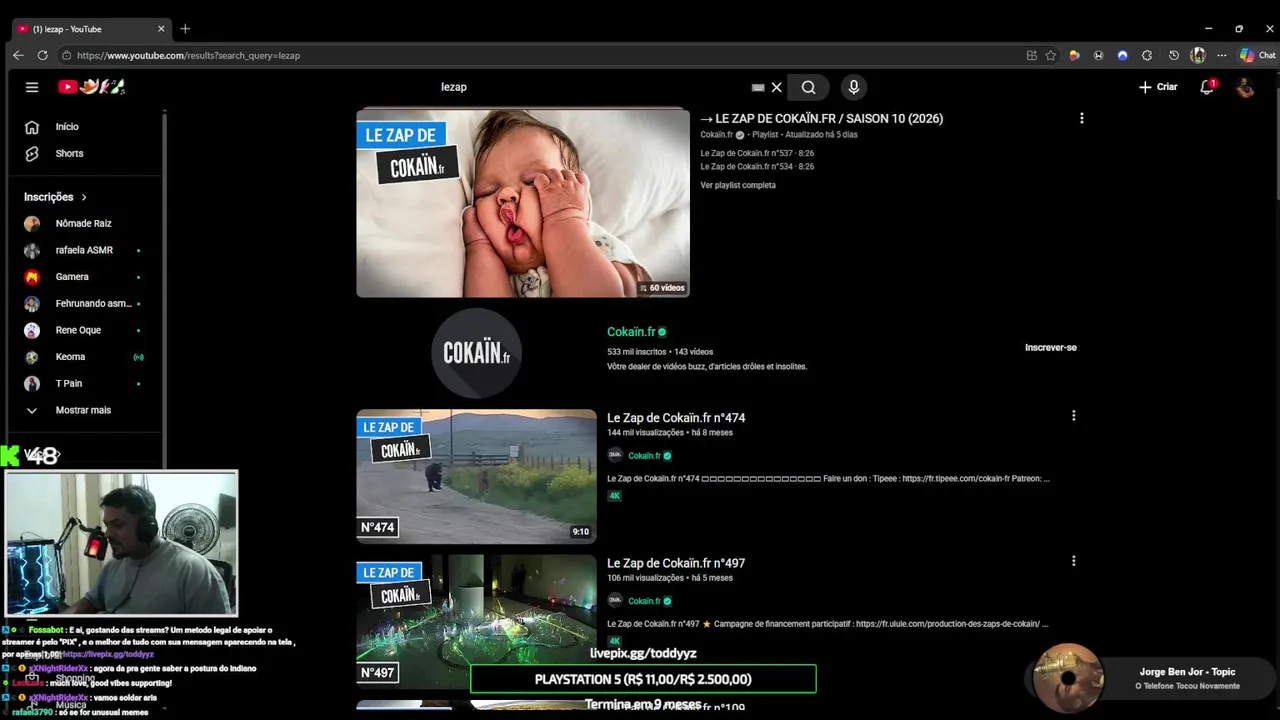Image resolution: width=1280 pixels, height=720 pixels.
Task: Click the Jorge Ben Jor album cover
Action: pyautogui.click(x=1068, y=678)
